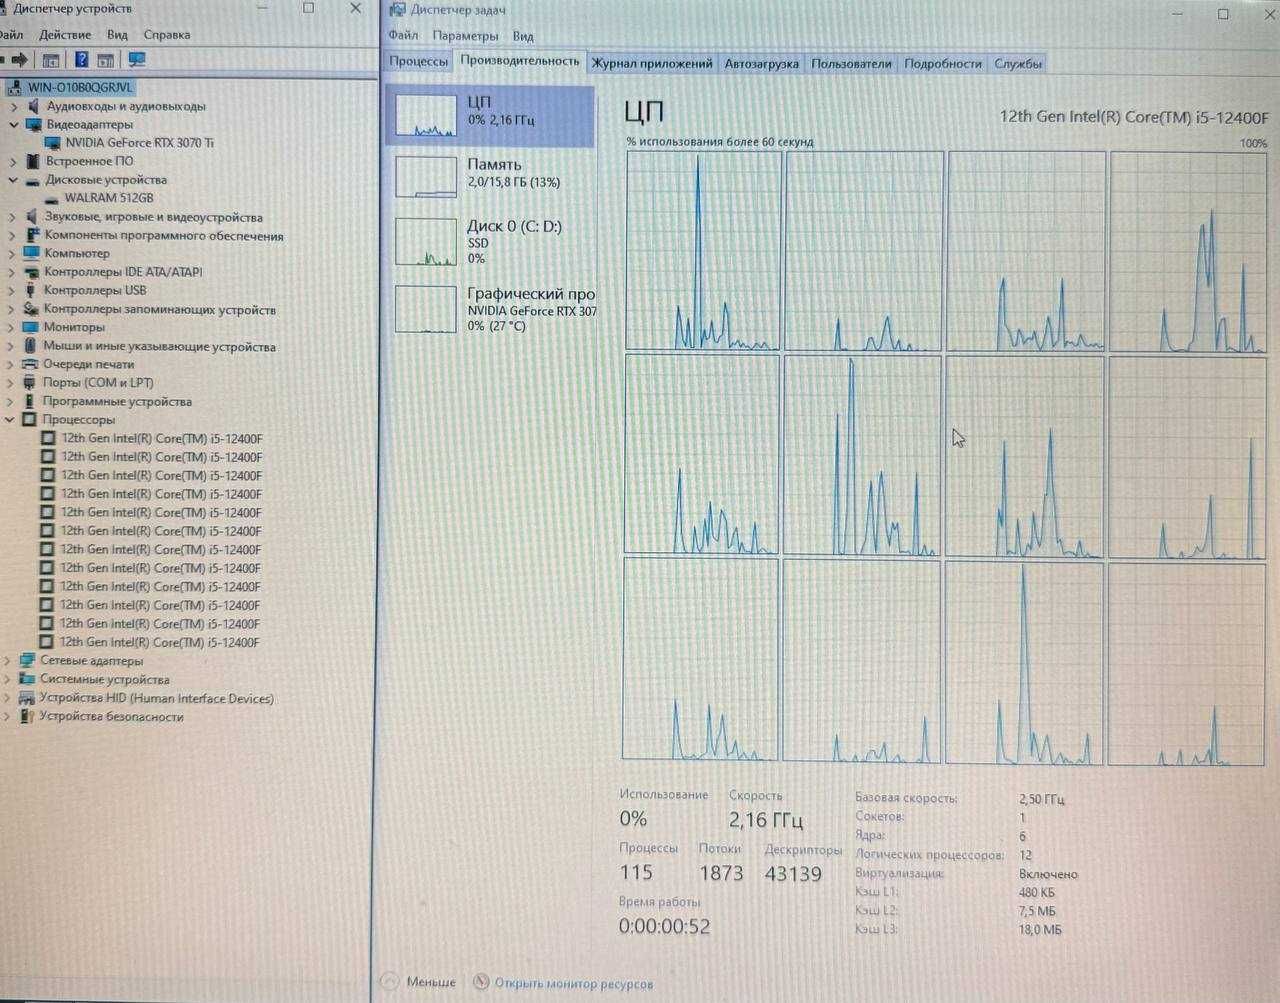The height and width of the screenshot is (1003, 1280).
Task: Select Диск 0 (C: D:) in sidebar
Action: pyautogui.click(x=490, y=241)
